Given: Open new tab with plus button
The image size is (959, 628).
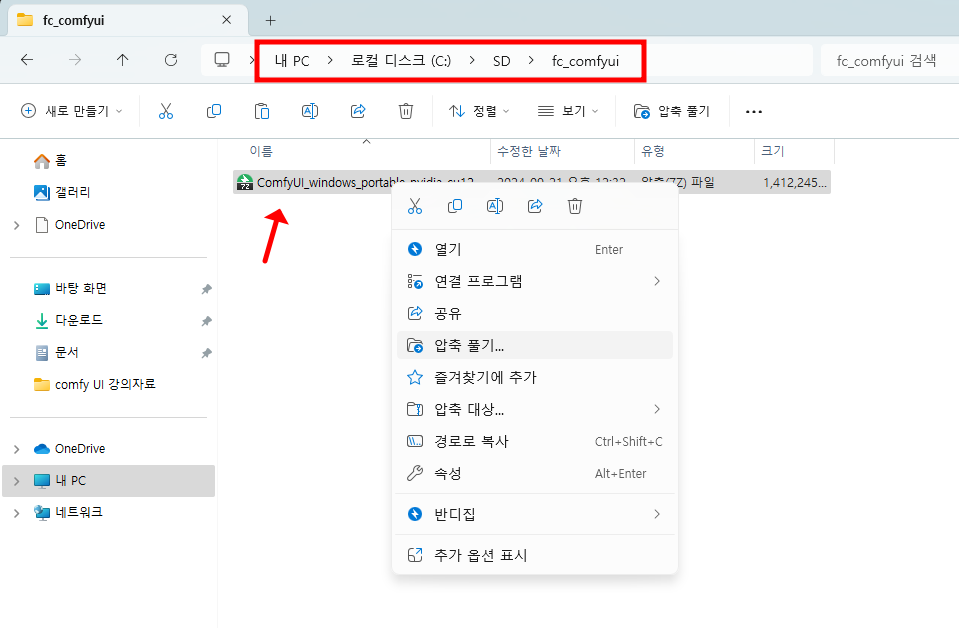Looking at the screenshot, I should 270,21.
